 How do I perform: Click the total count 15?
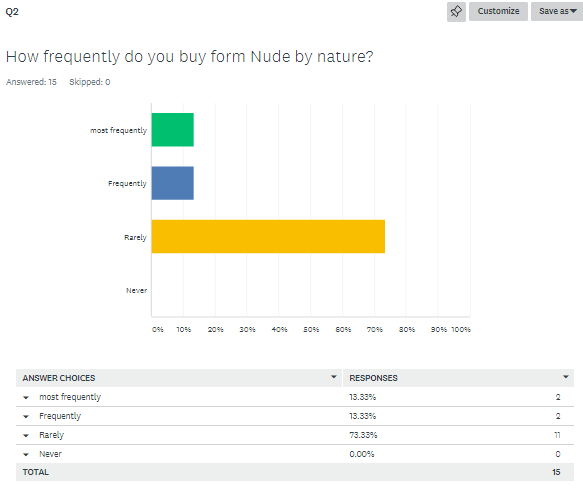click(x=556, y=472)
